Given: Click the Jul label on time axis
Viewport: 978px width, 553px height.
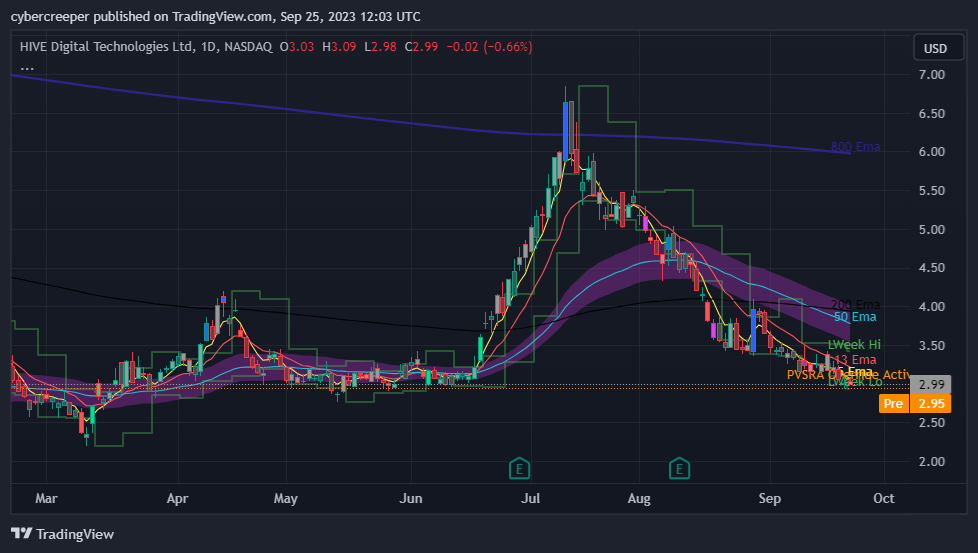Looking at the screenshot, I should point(533,497).
